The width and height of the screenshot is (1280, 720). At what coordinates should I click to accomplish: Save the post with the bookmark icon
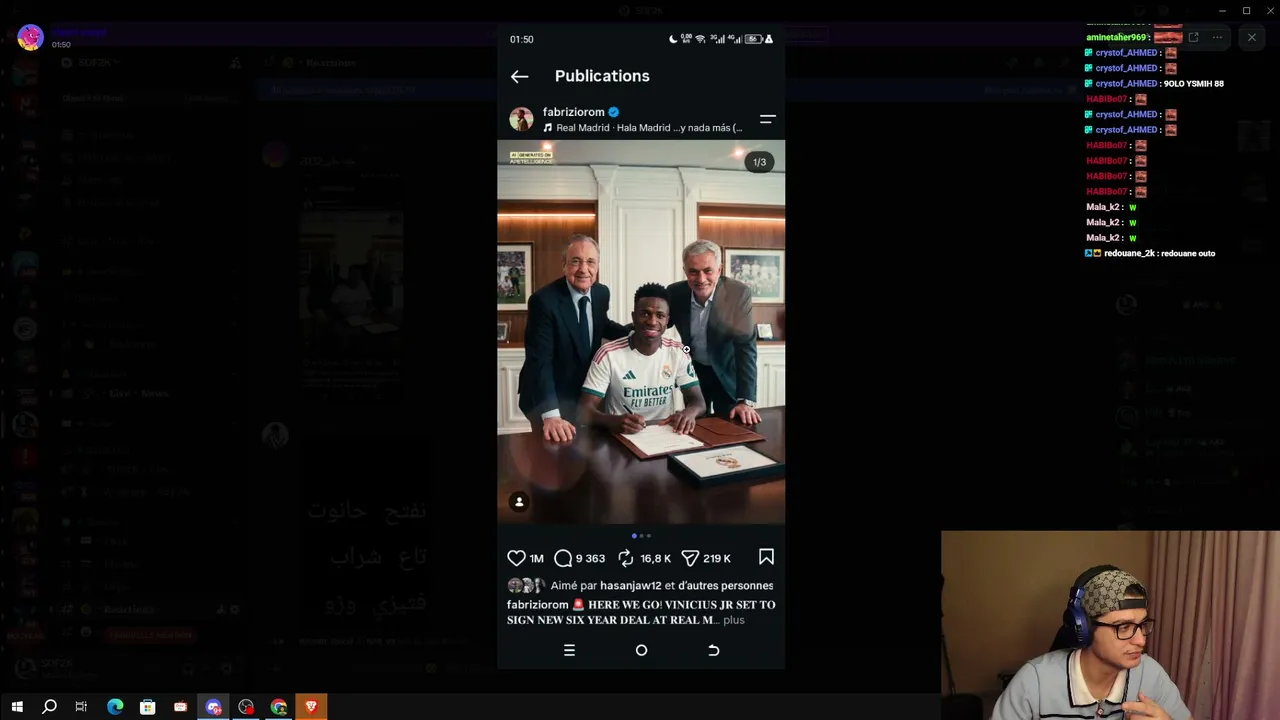tap(766, 557)
